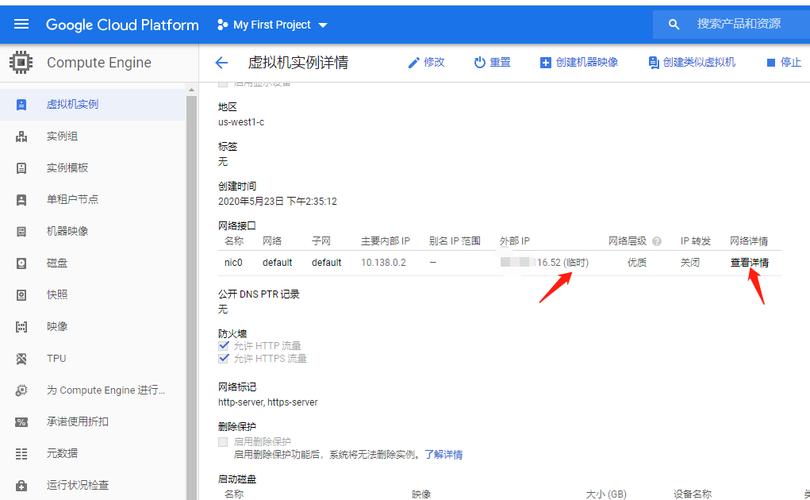Screen dimensions: 810x500
Task: Click the sidebar scrollbar up arrow
Action: 191,90
